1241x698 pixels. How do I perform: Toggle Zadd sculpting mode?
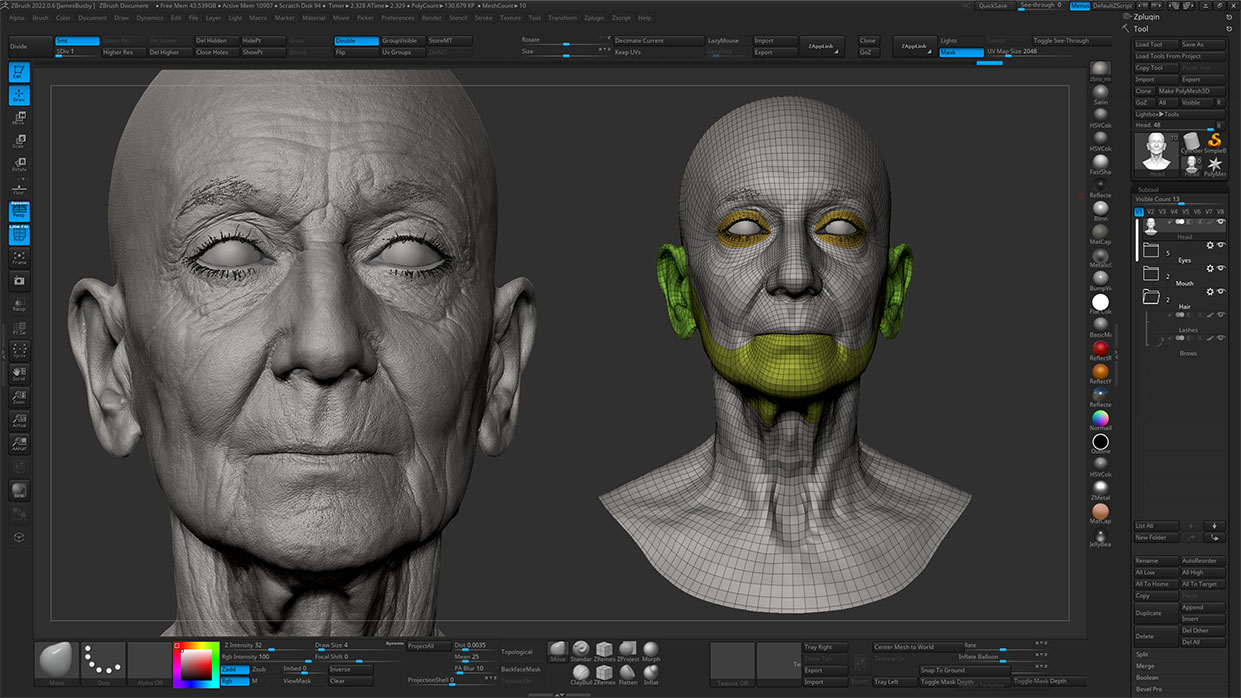click(x=234, y=669)
